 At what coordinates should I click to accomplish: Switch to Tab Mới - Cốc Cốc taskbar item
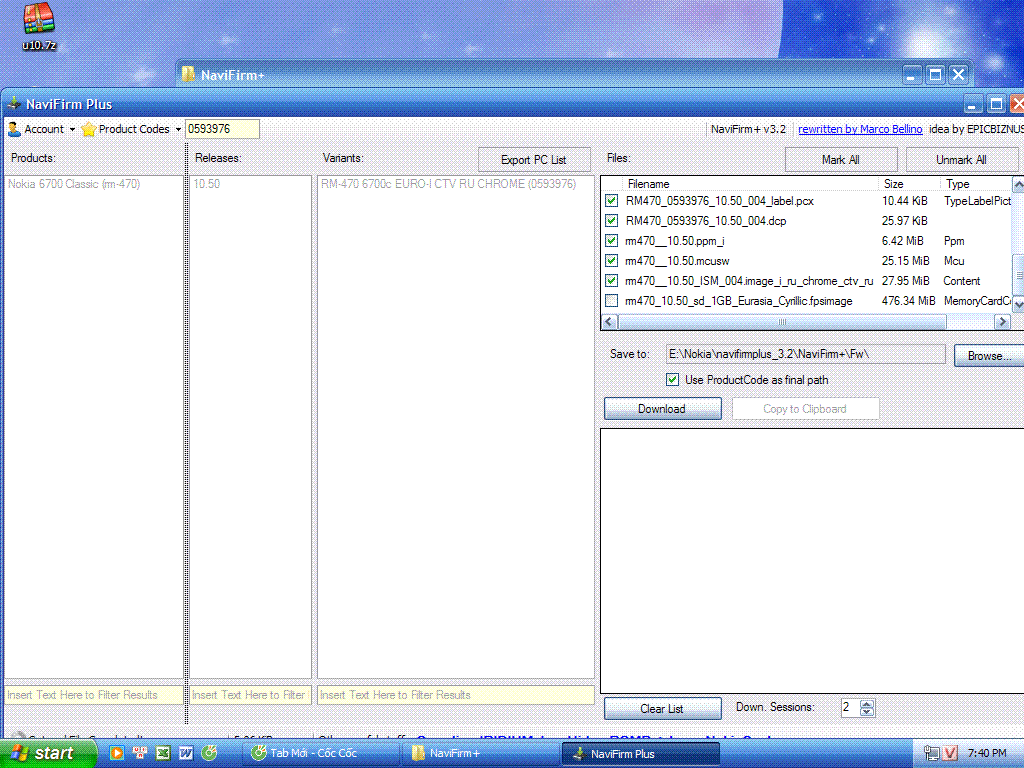click(320, 753)
